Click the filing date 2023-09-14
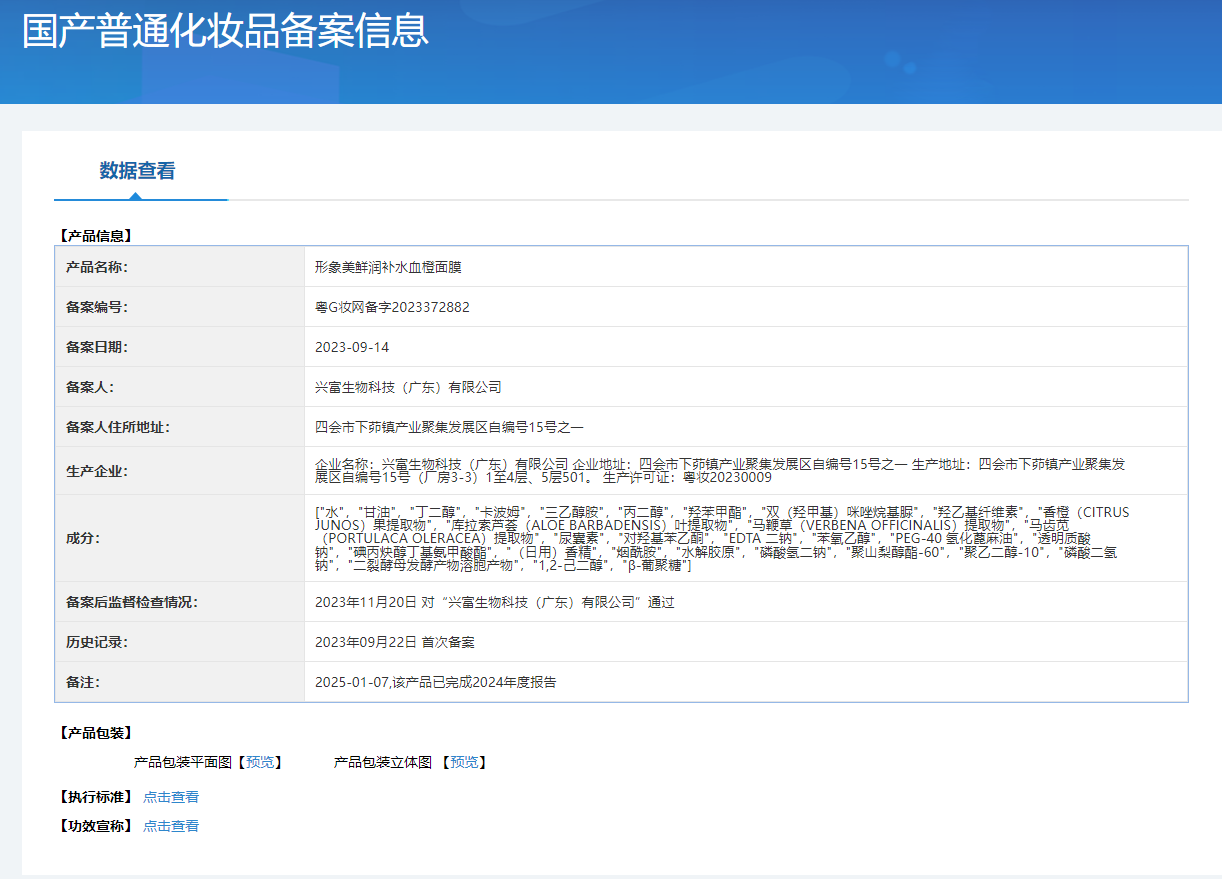The image size is (1222, 879). 352,347
